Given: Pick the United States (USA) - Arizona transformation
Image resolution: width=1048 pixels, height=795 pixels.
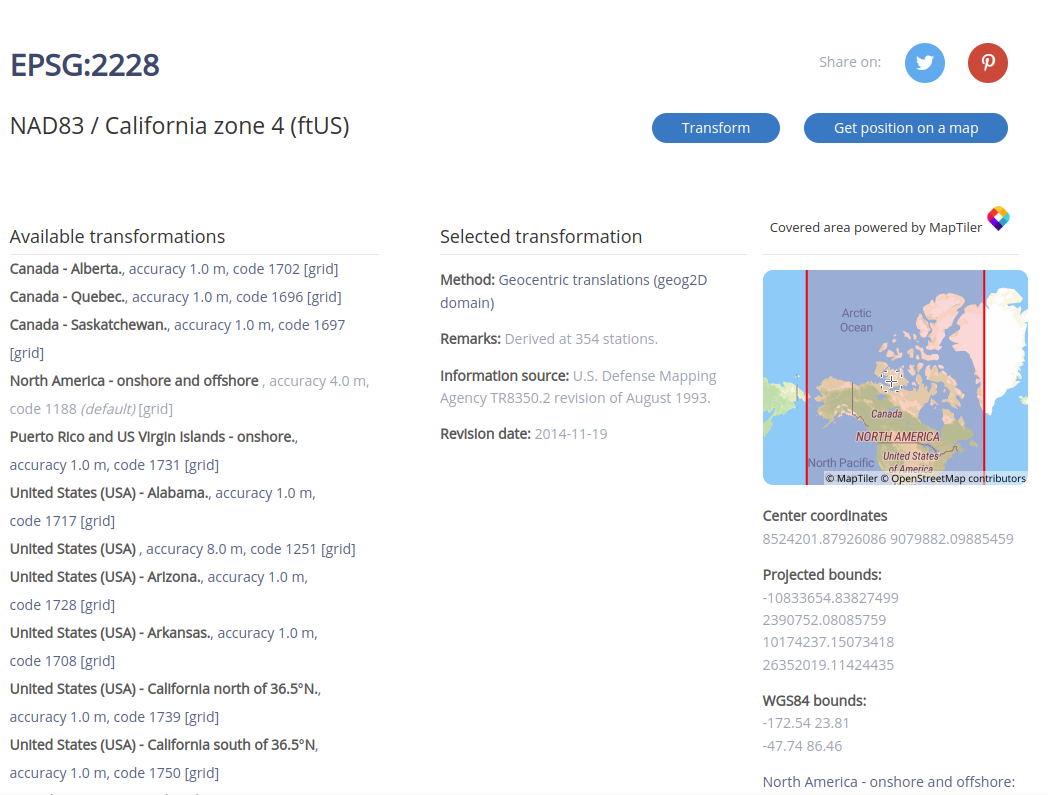Looking at the screenshot, I should click(106, 577).
